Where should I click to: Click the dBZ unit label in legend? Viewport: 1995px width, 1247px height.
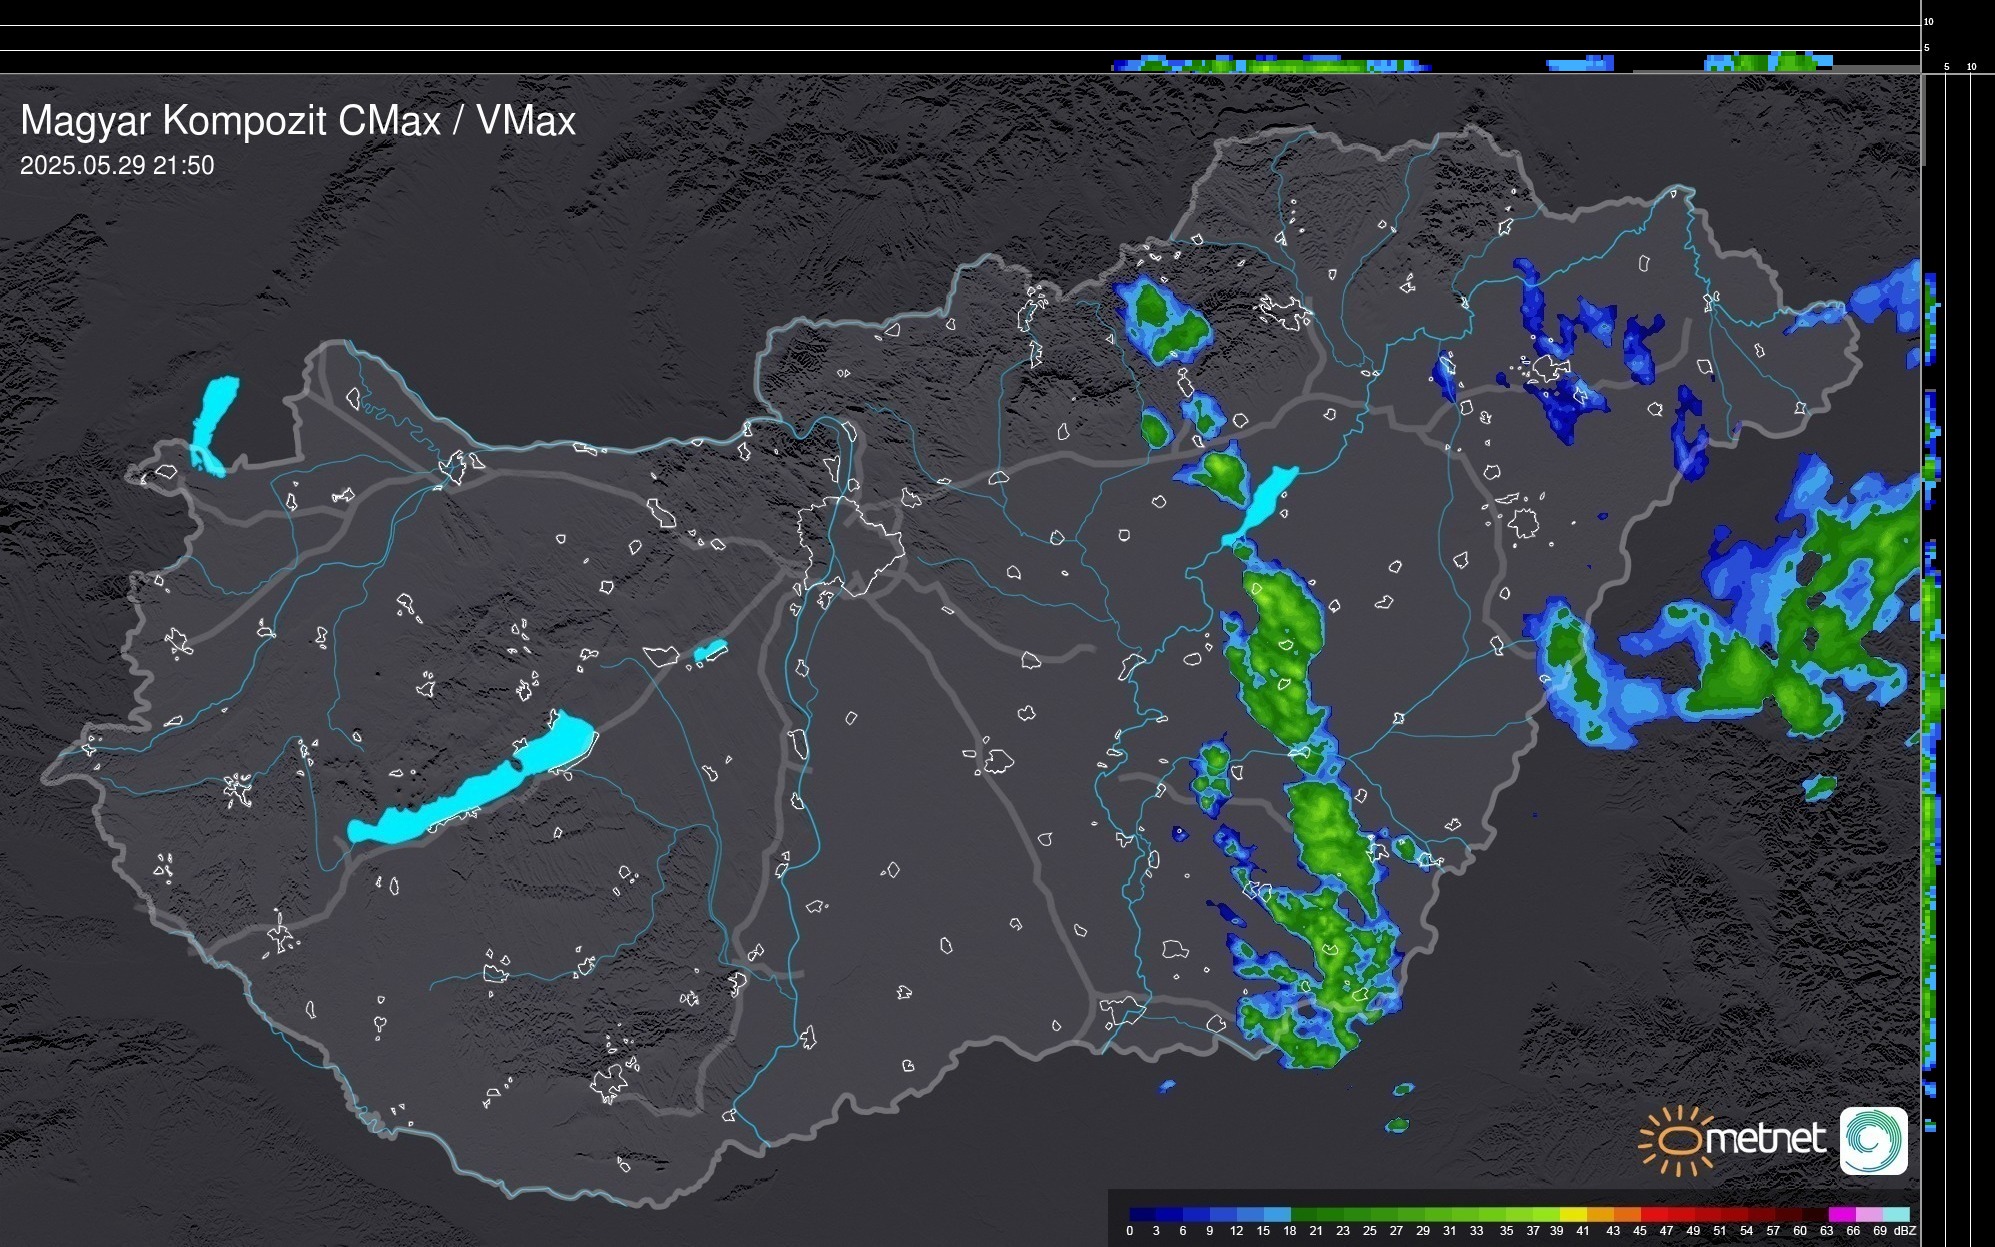point(1904,1231)
